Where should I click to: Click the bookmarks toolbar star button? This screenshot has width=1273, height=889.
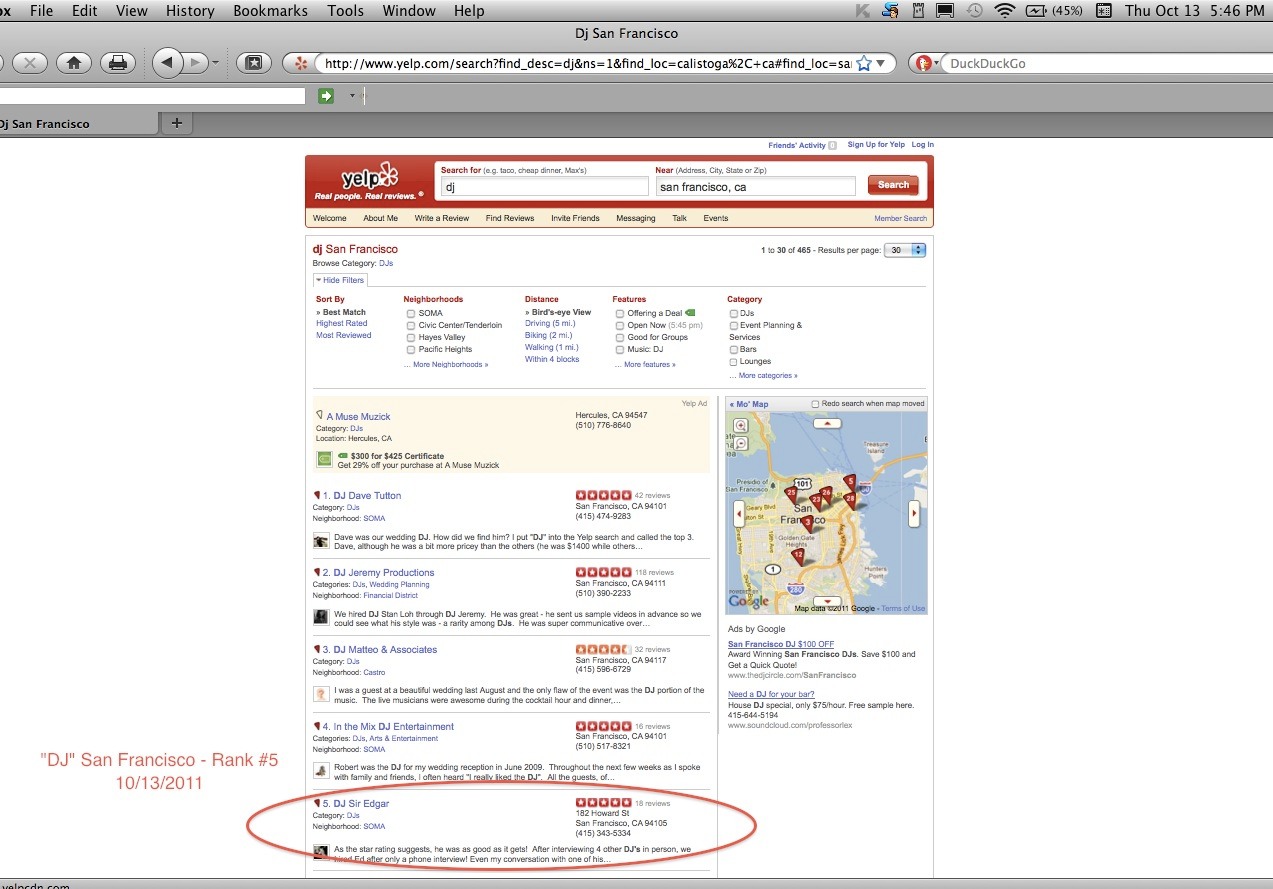point(254,63)
